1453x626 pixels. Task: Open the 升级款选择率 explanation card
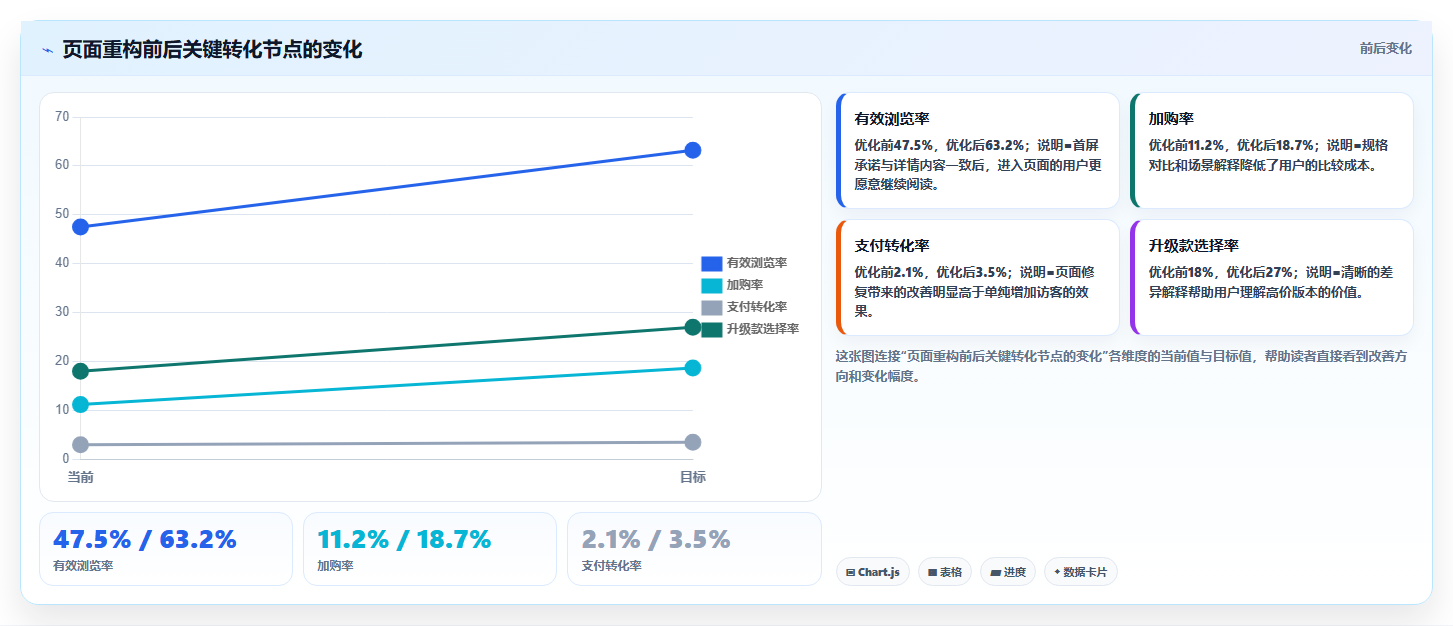pyautogui.click(x=1271, y=277)
